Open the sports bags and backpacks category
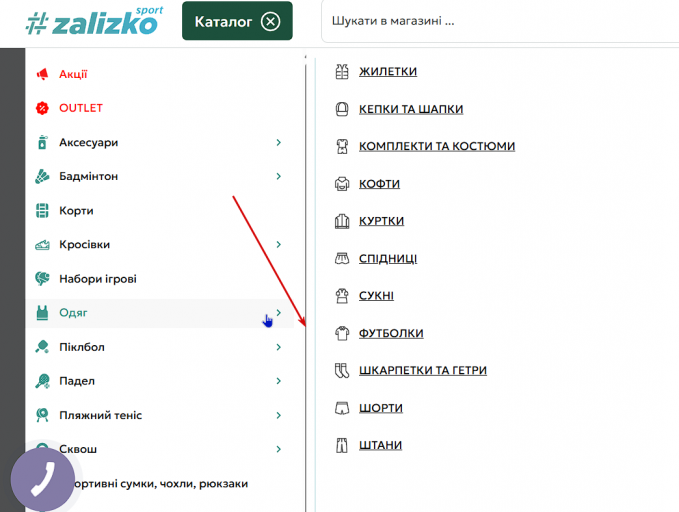Screen dimensions: 679x512 160,484
